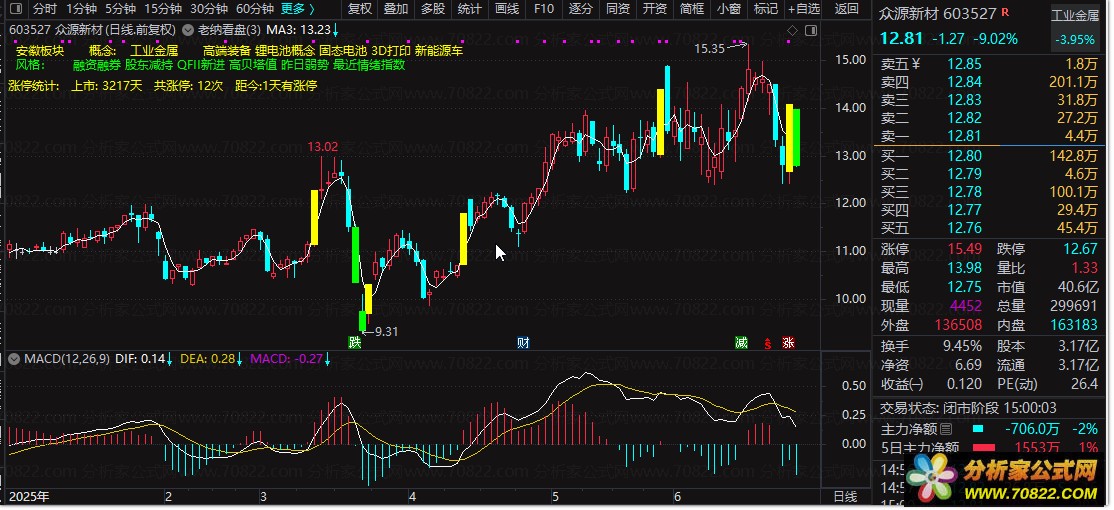Image resolution: width=1114 pixels, height=510 pixels.
Task: Switch to 30分钟 period
Action: coord(209,9)
